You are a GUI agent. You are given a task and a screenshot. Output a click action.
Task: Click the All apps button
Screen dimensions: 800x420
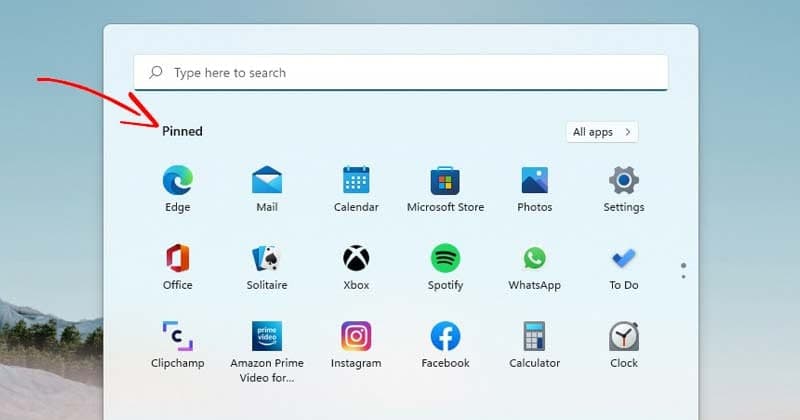(x=602, y=132)
